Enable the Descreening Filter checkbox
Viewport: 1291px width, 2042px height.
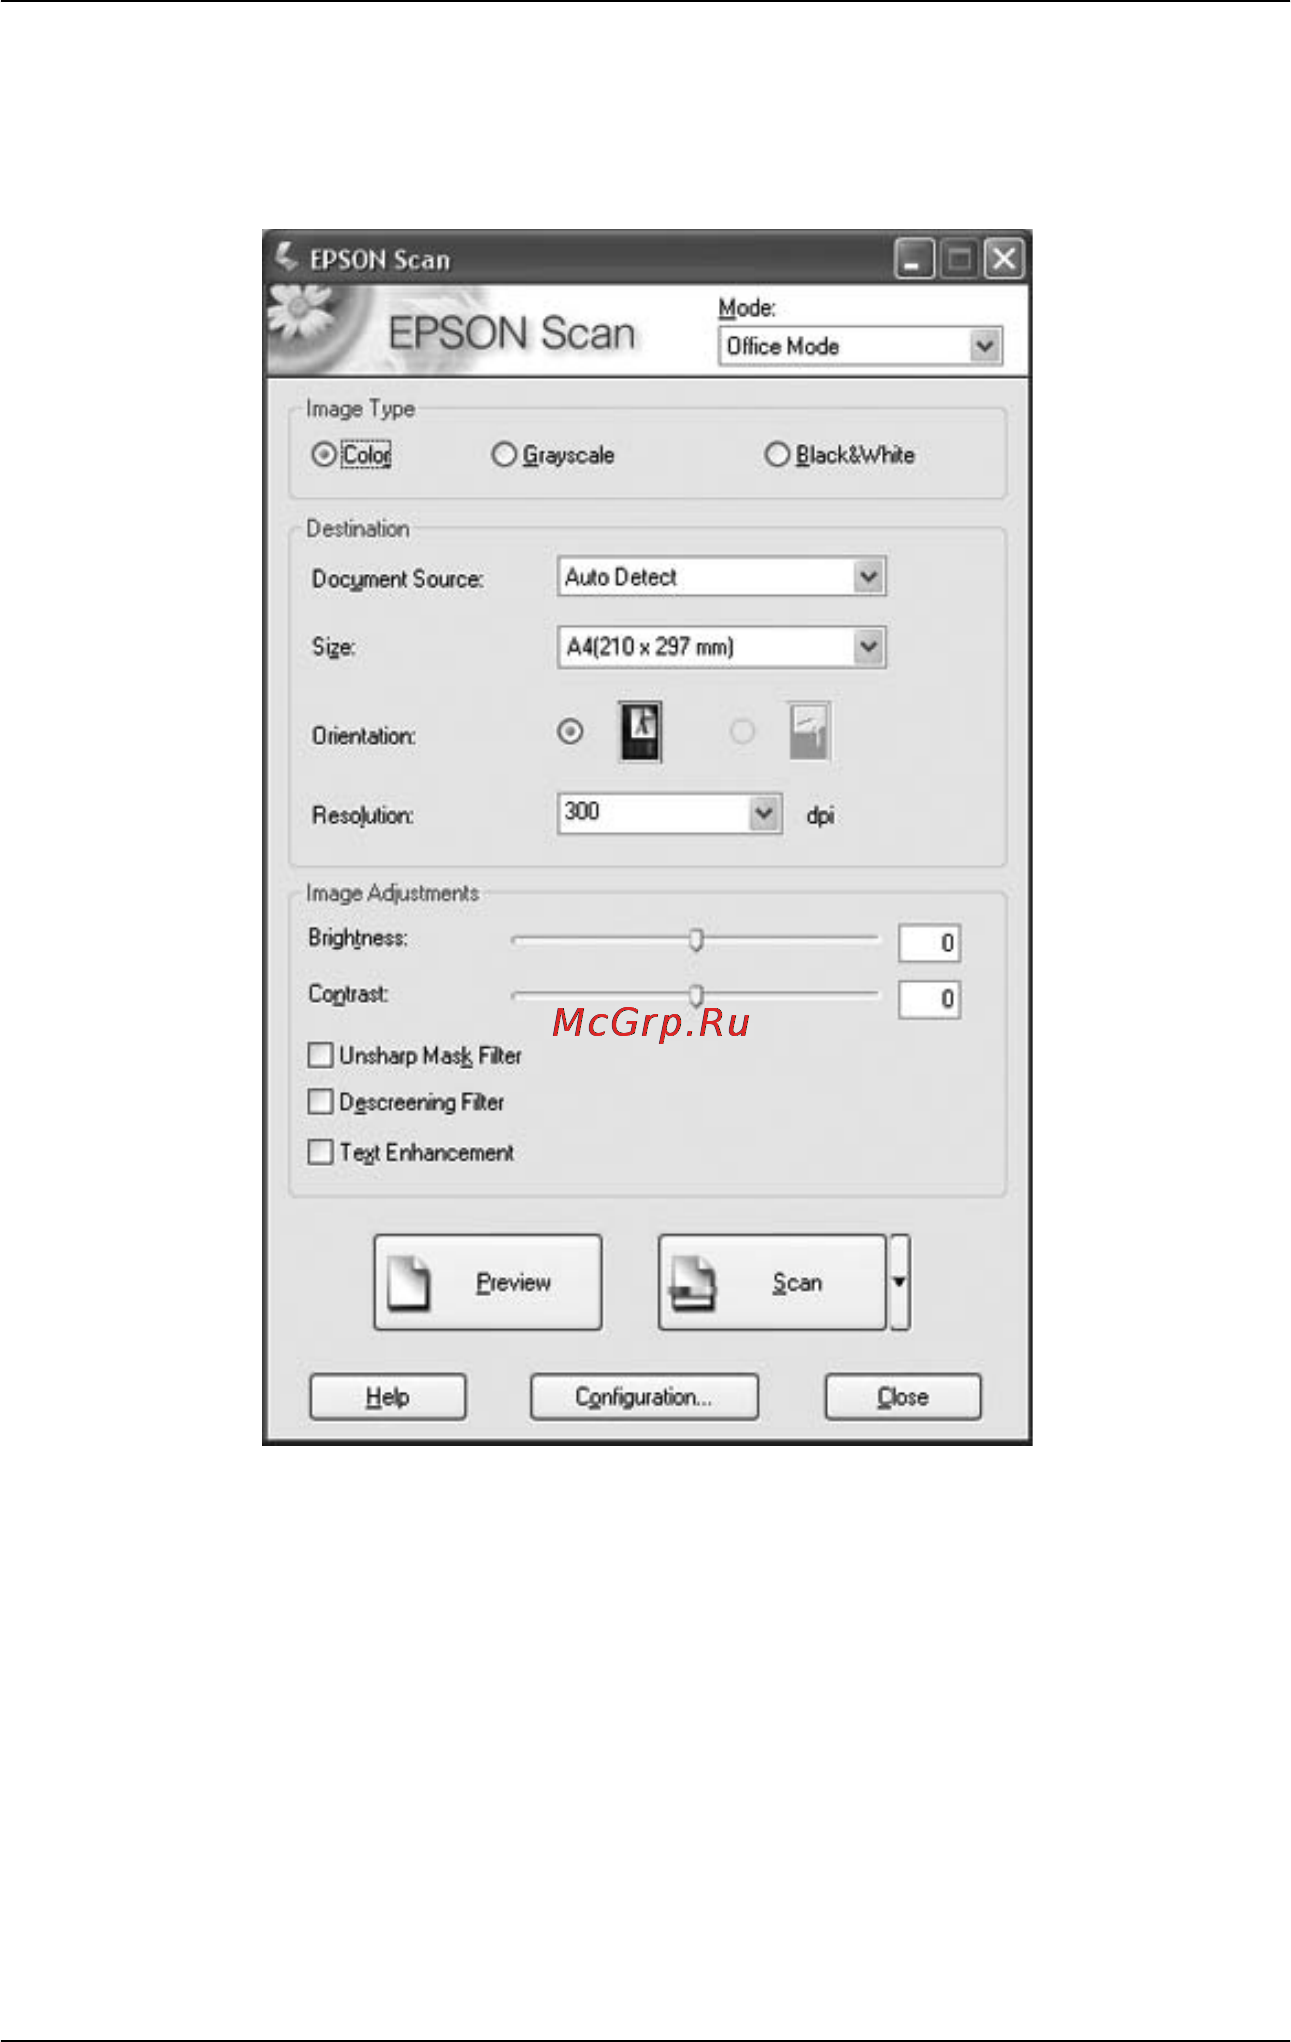point(320,1102)
